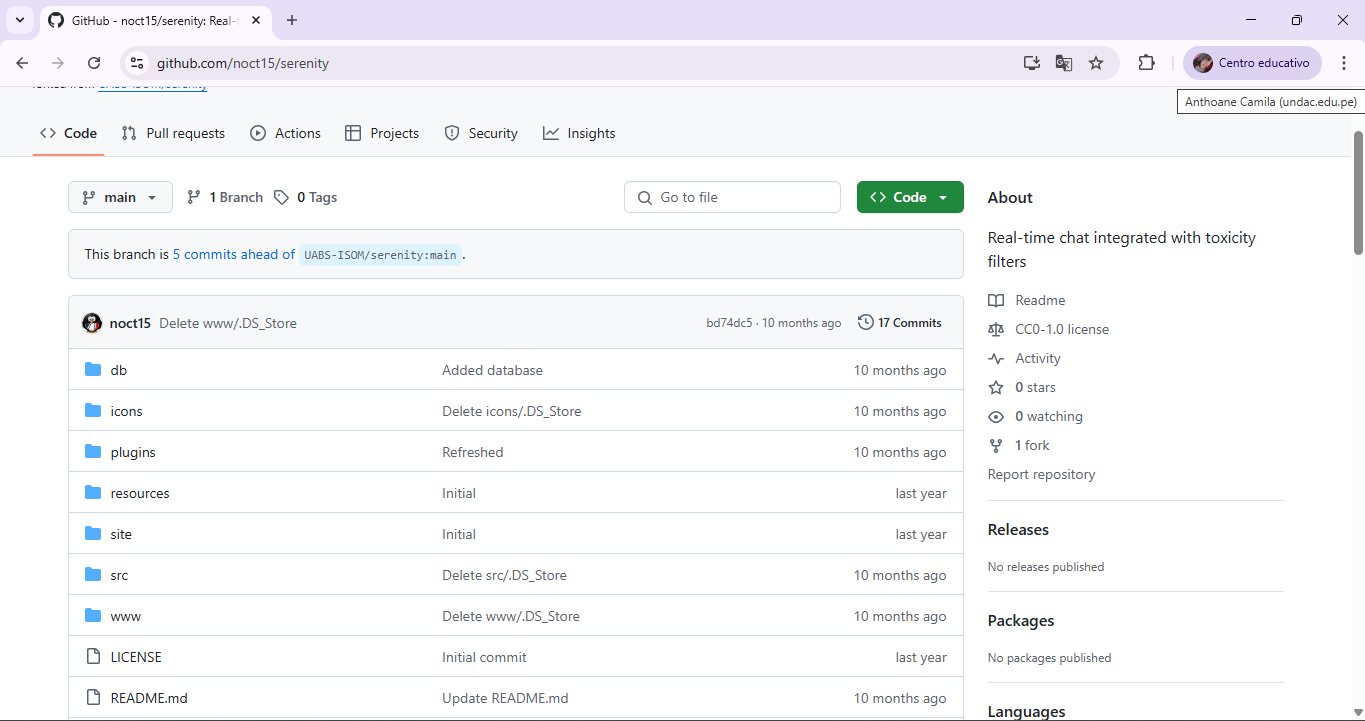Click the Refreshed commit message

point(473,452)
